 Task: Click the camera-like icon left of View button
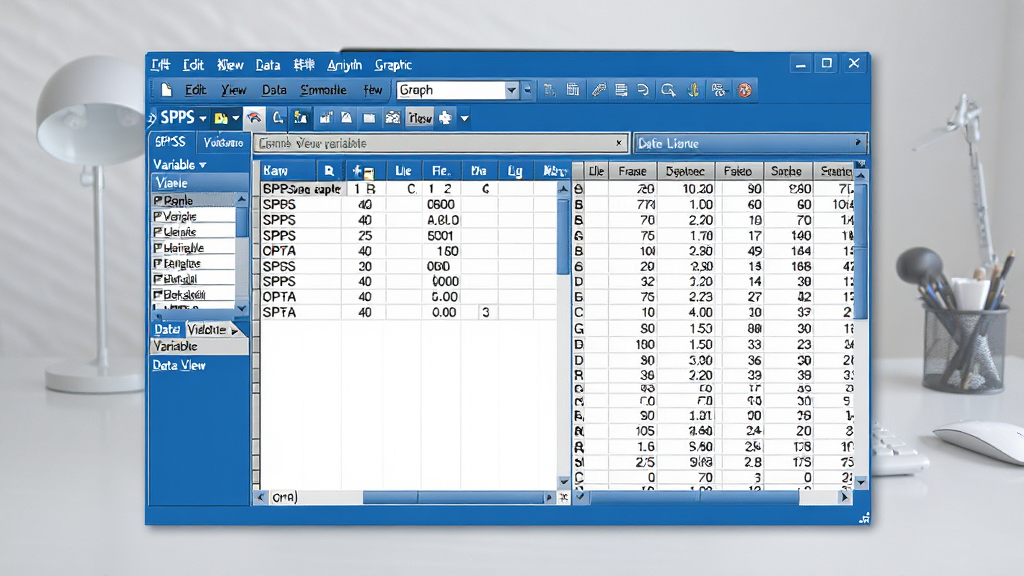(x=392, y=118)
